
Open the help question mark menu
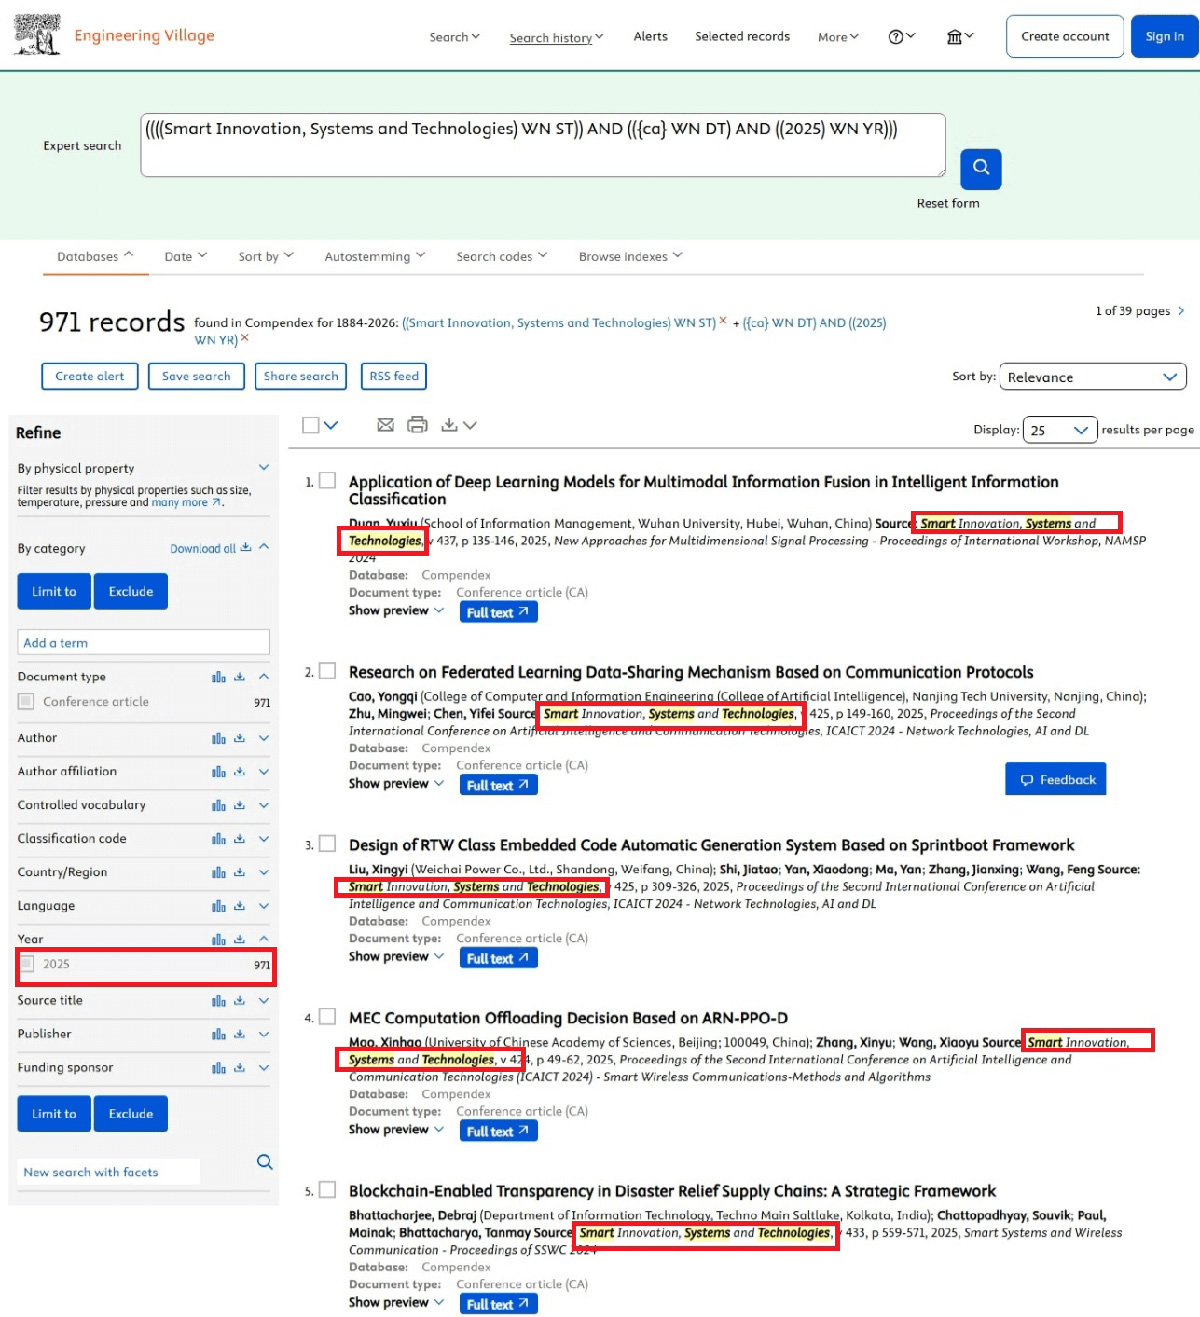901,37
